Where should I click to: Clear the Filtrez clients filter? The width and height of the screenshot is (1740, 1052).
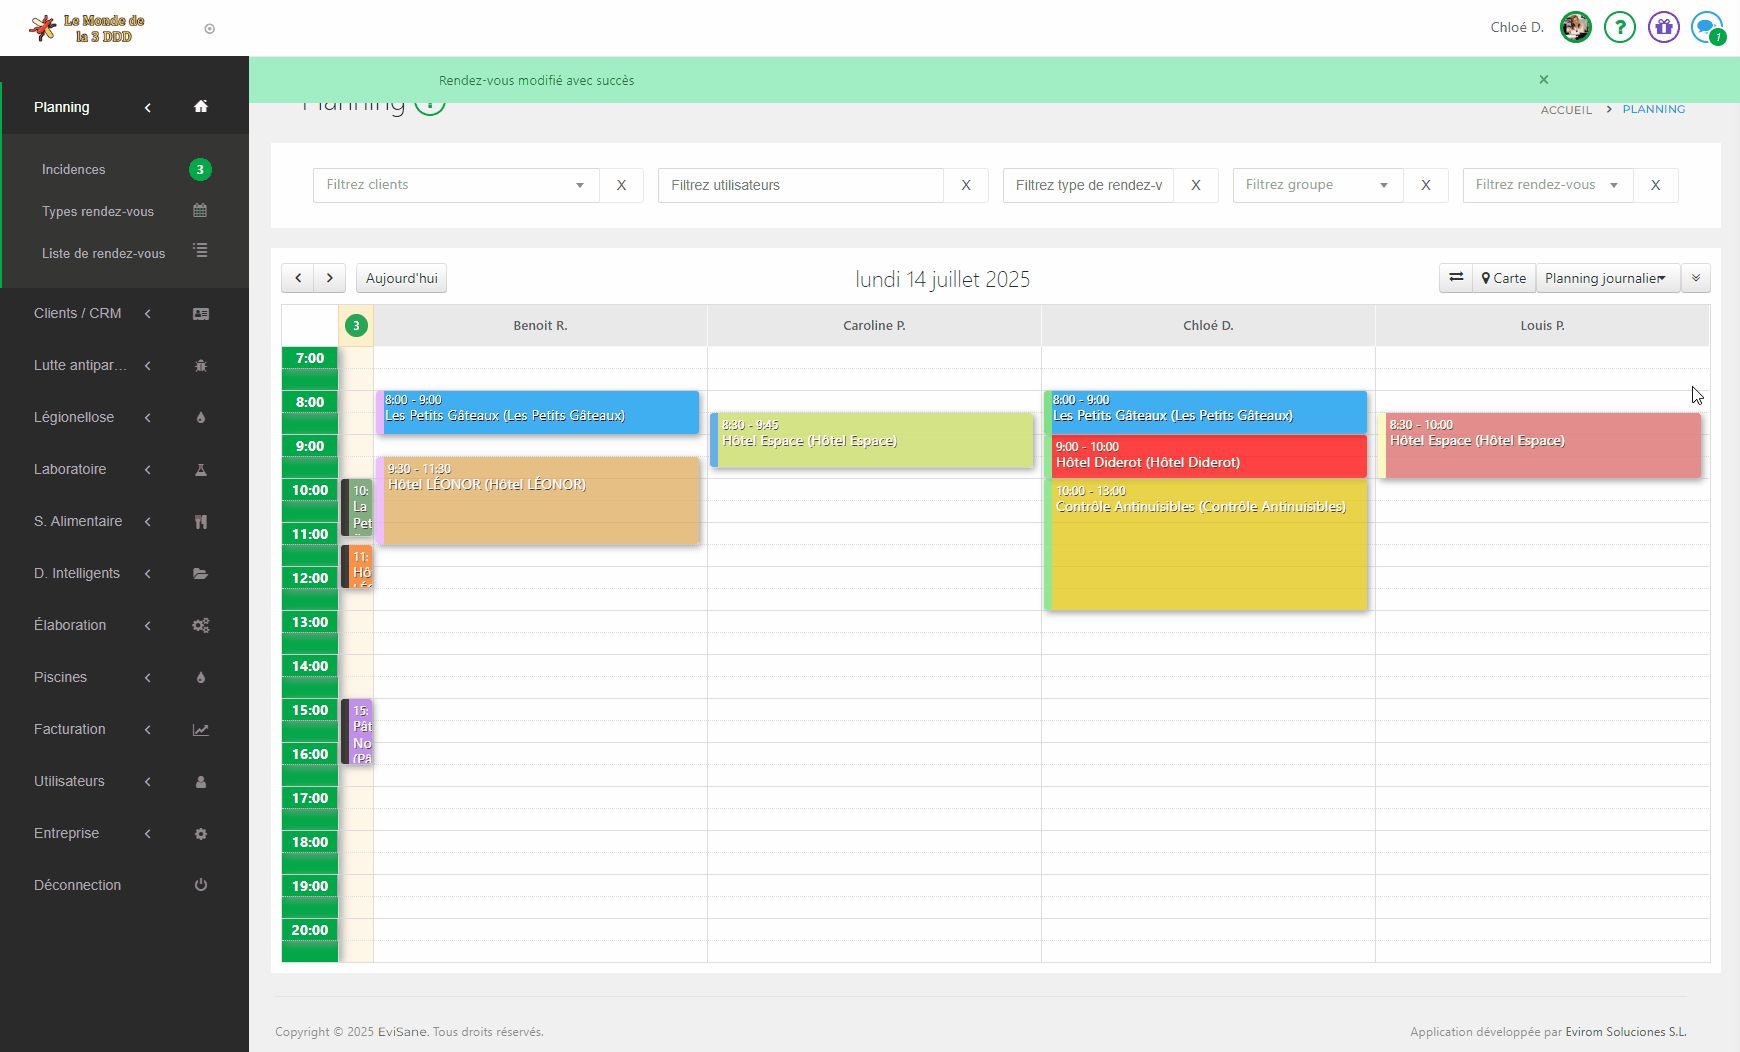click(x=621, y=185)
